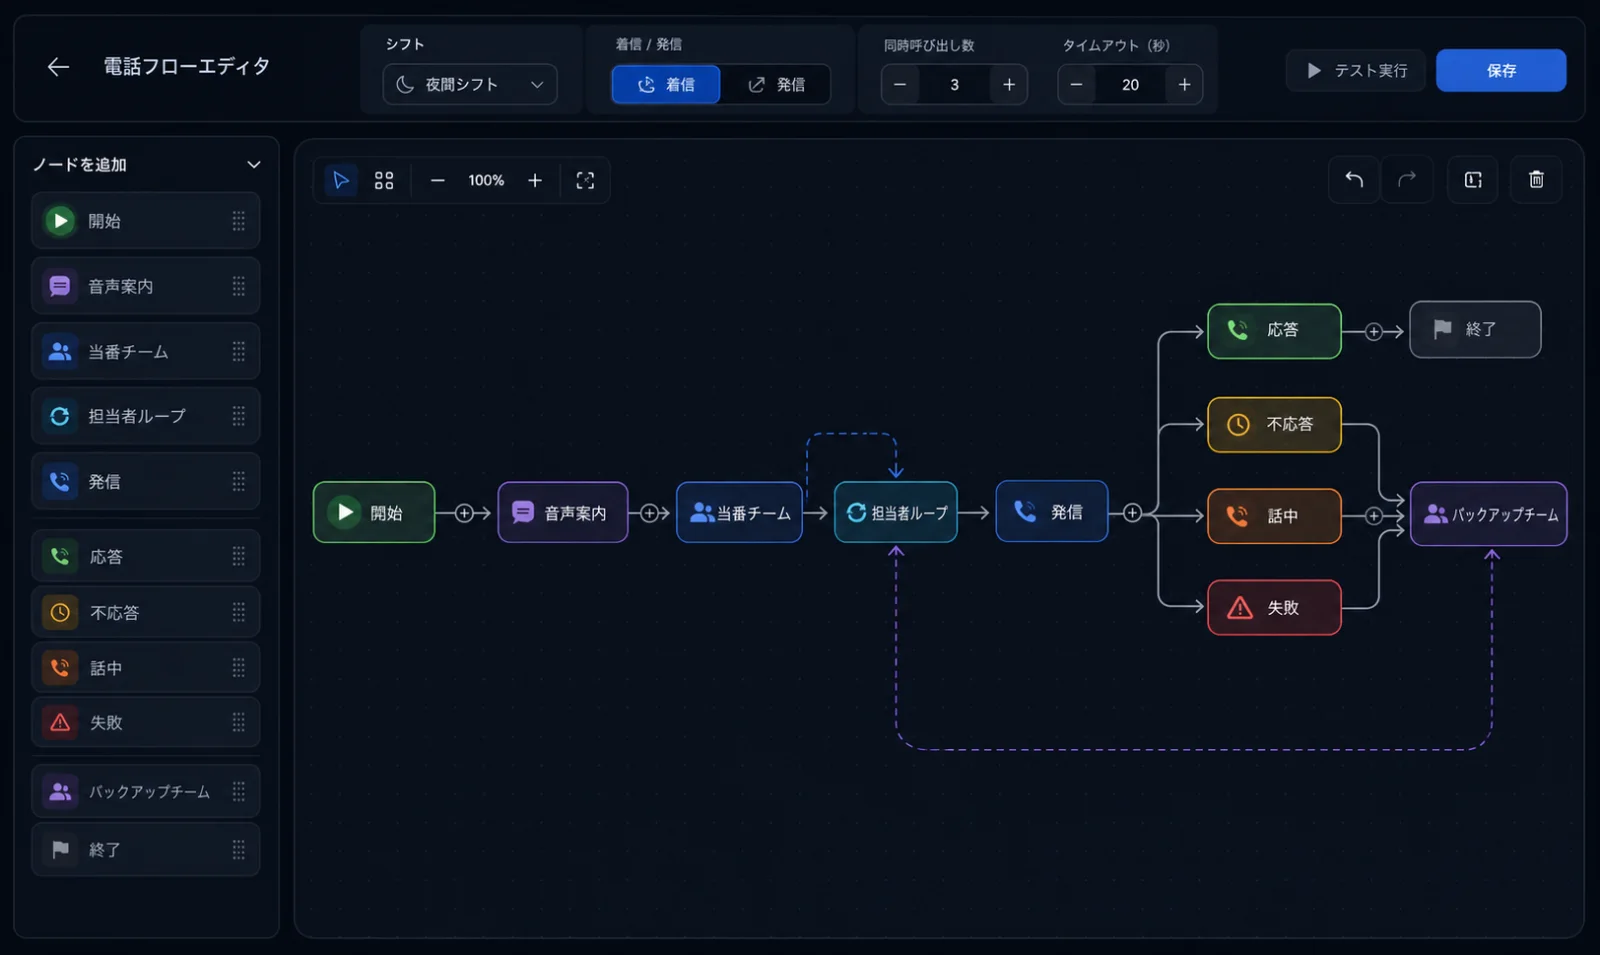Switch to 着信 incoming mode

pos(666,85)
